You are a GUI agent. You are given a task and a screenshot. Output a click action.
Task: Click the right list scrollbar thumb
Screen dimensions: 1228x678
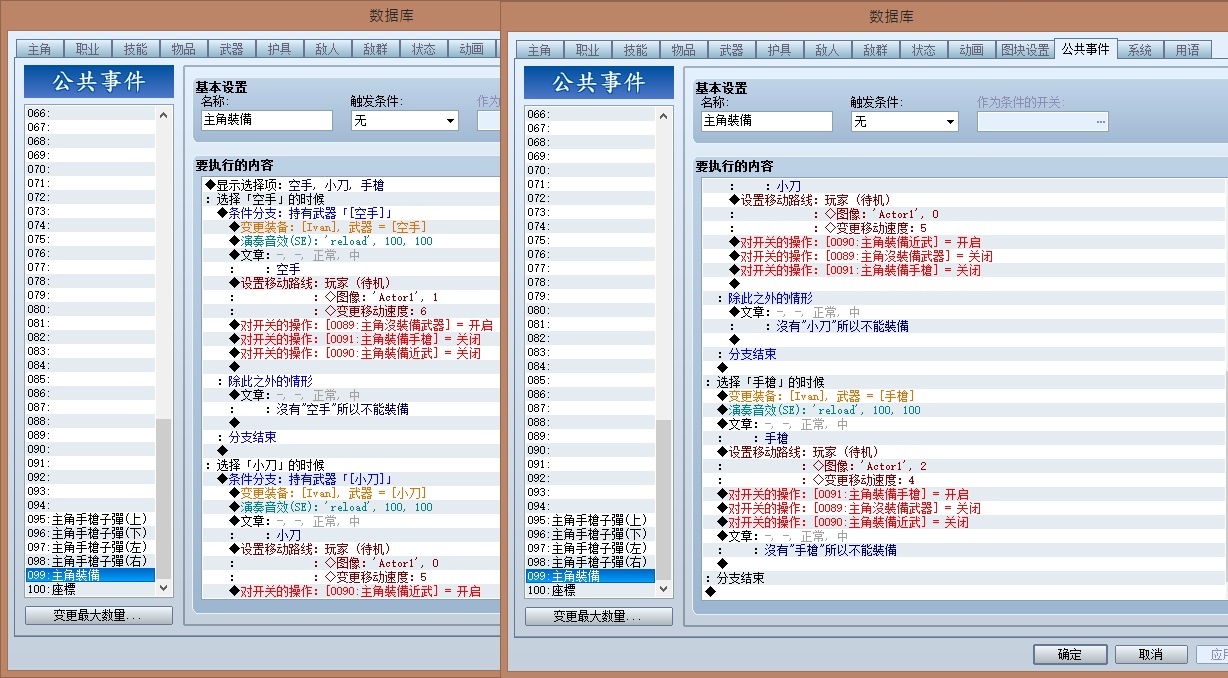click(664, 499)
